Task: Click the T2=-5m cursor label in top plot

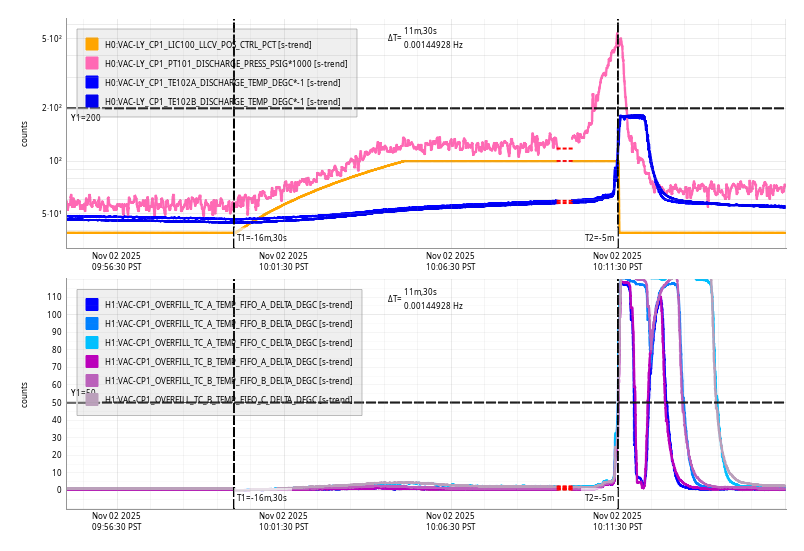Action: [x=599, y=238]
